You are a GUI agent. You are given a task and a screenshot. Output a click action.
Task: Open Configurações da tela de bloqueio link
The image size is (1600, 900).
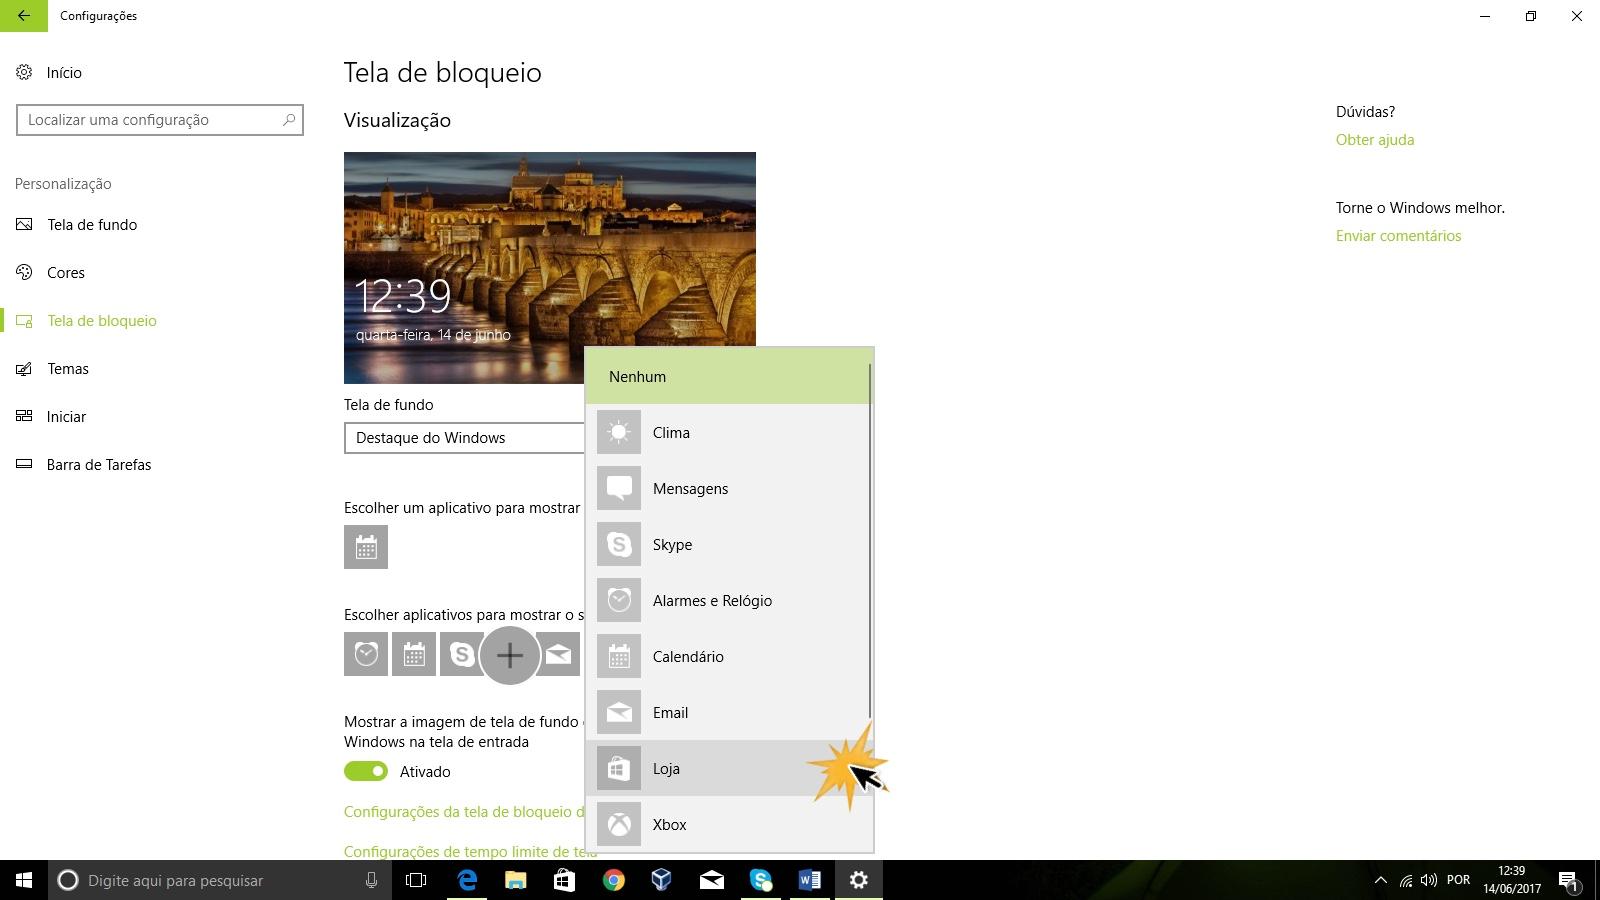click(464, 812)
